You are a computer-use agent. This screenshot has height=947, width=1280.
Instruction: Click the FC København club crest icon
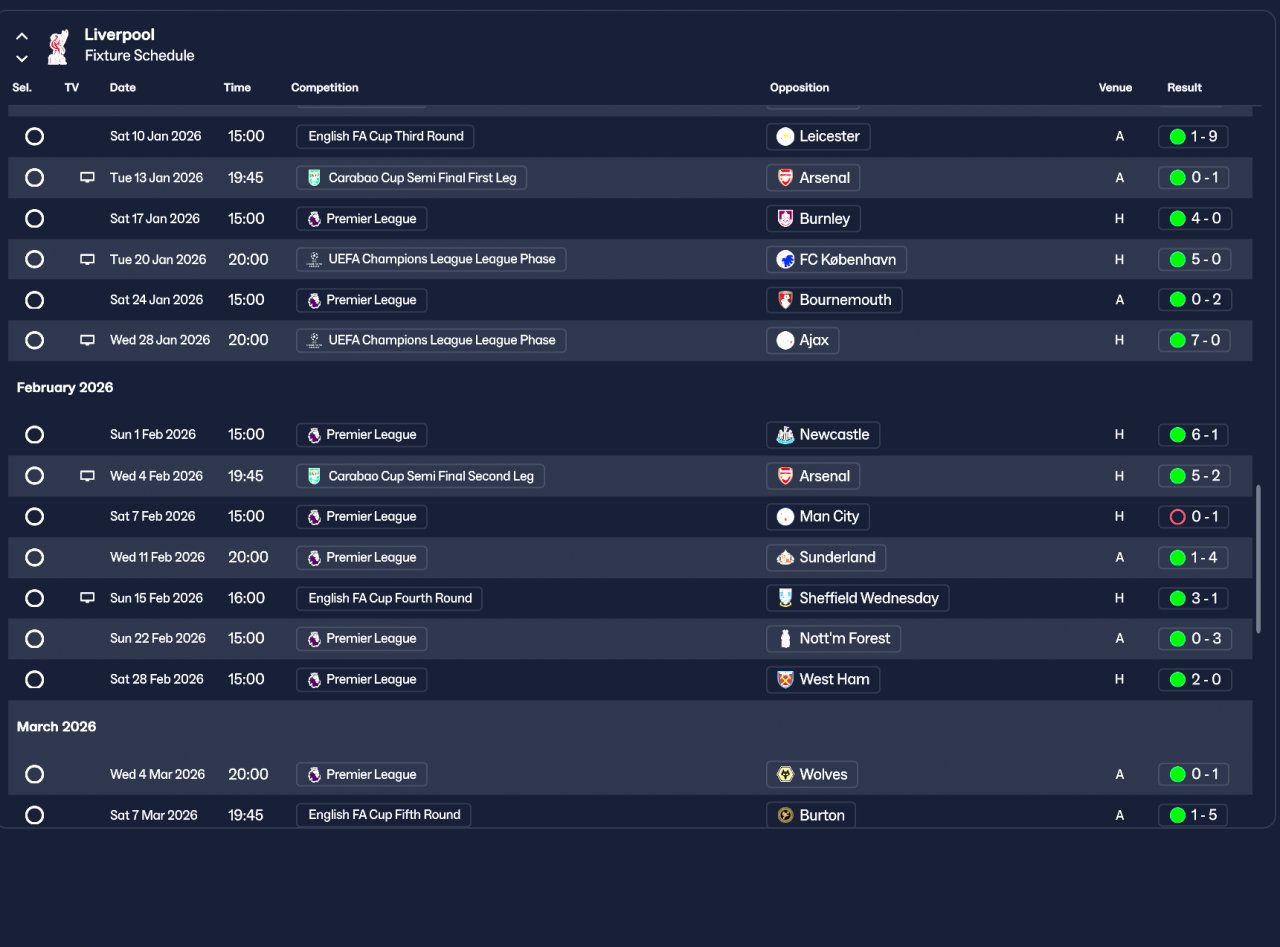786,260
